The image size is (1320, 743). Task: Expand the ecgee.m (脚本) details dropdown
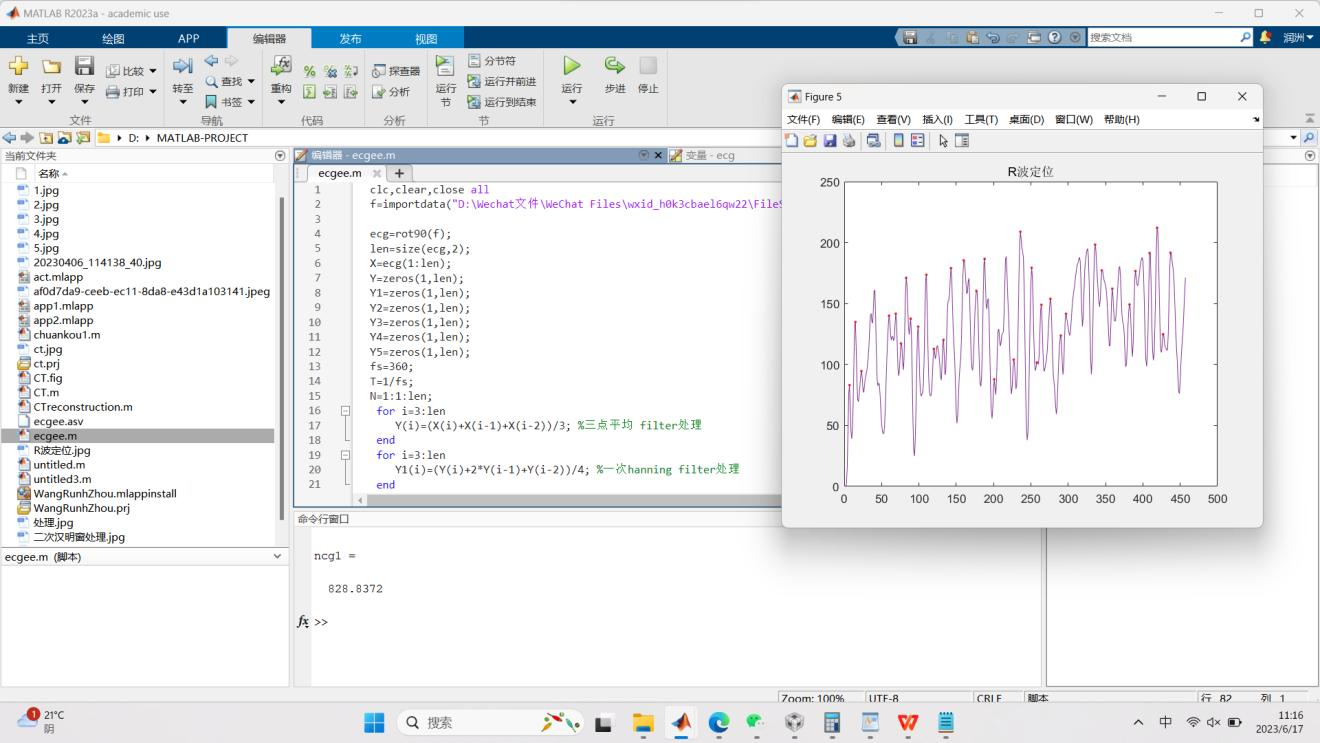[x=277, y=557]
